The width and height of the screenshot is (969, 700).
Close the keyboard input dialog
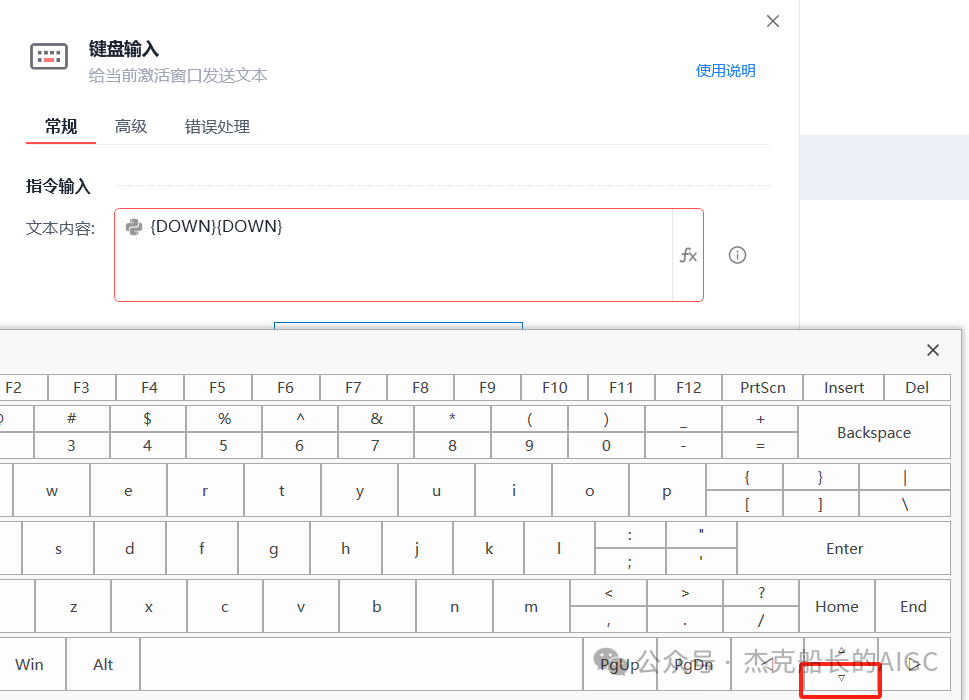pos(772,21)
